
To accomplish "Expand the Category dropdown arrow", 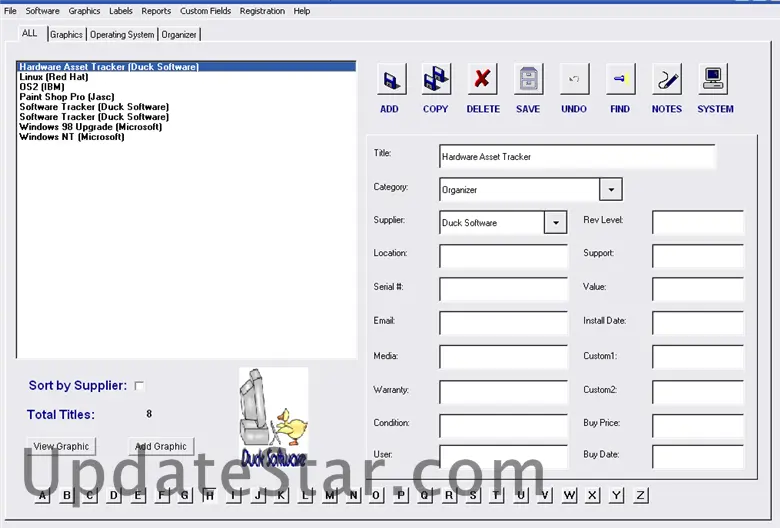I will pyautogui.click(x=611, y=190).
